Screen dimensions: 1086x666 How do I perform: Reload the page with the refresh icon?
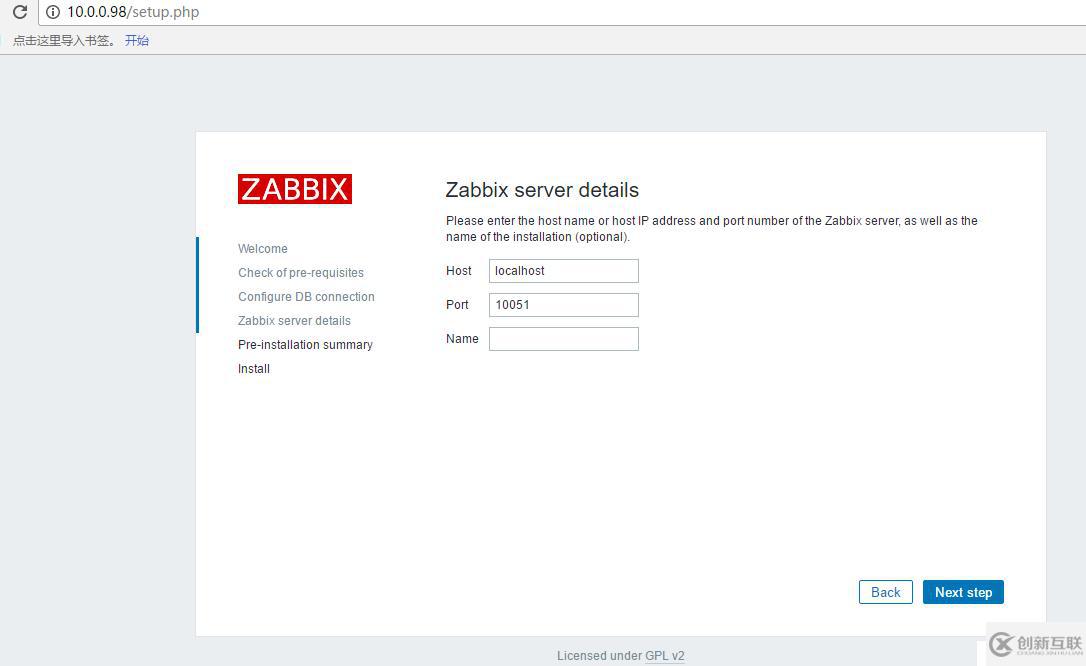pos(20,12)
